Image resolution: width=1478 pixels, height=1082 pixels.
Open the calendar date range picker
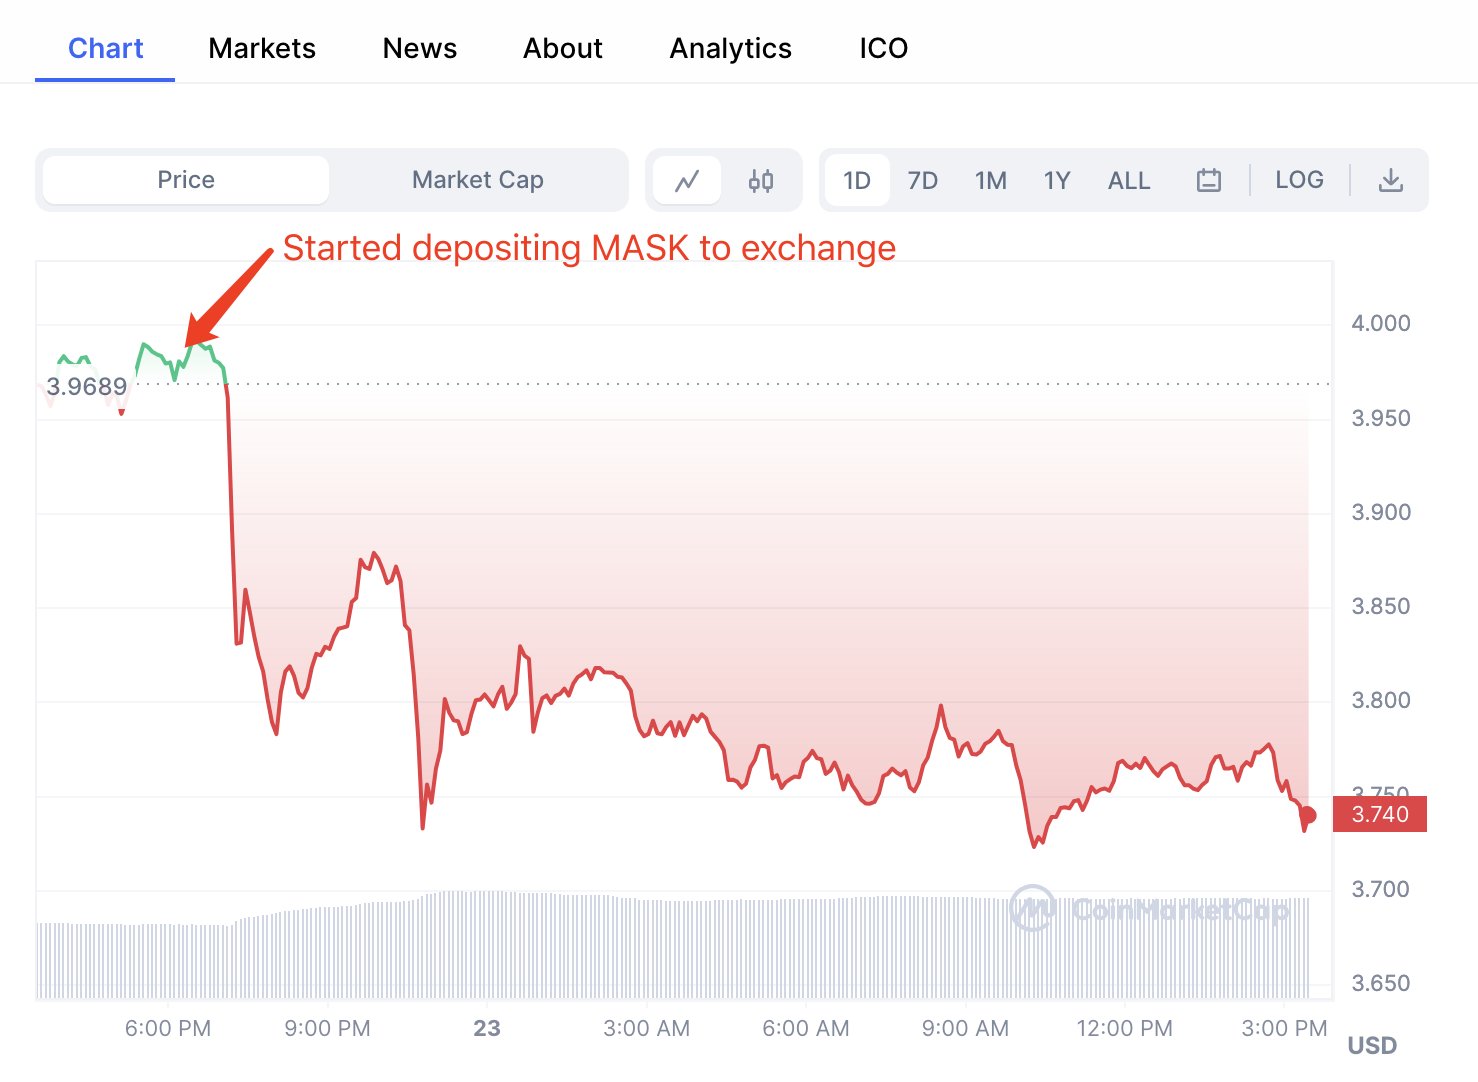(x=1209, y=181)
